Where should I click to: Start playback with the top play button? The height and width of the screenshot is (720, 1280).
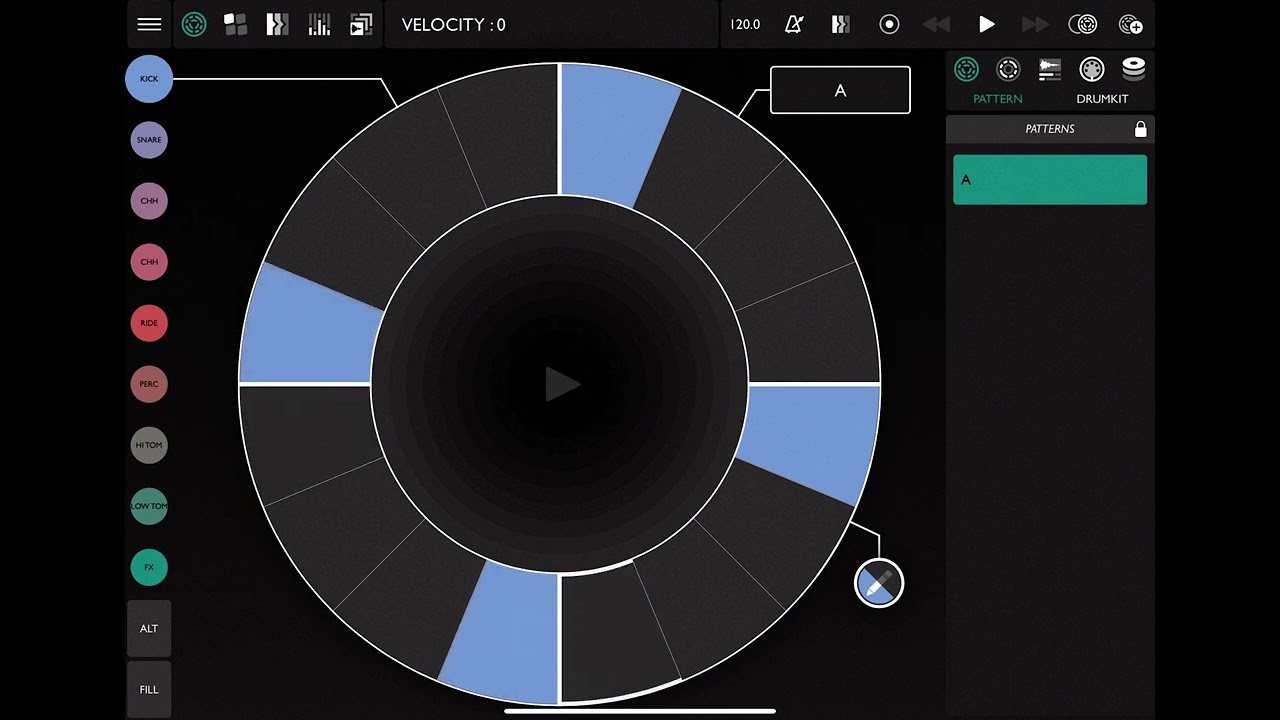pyautogui.click(x=987, y=24)
